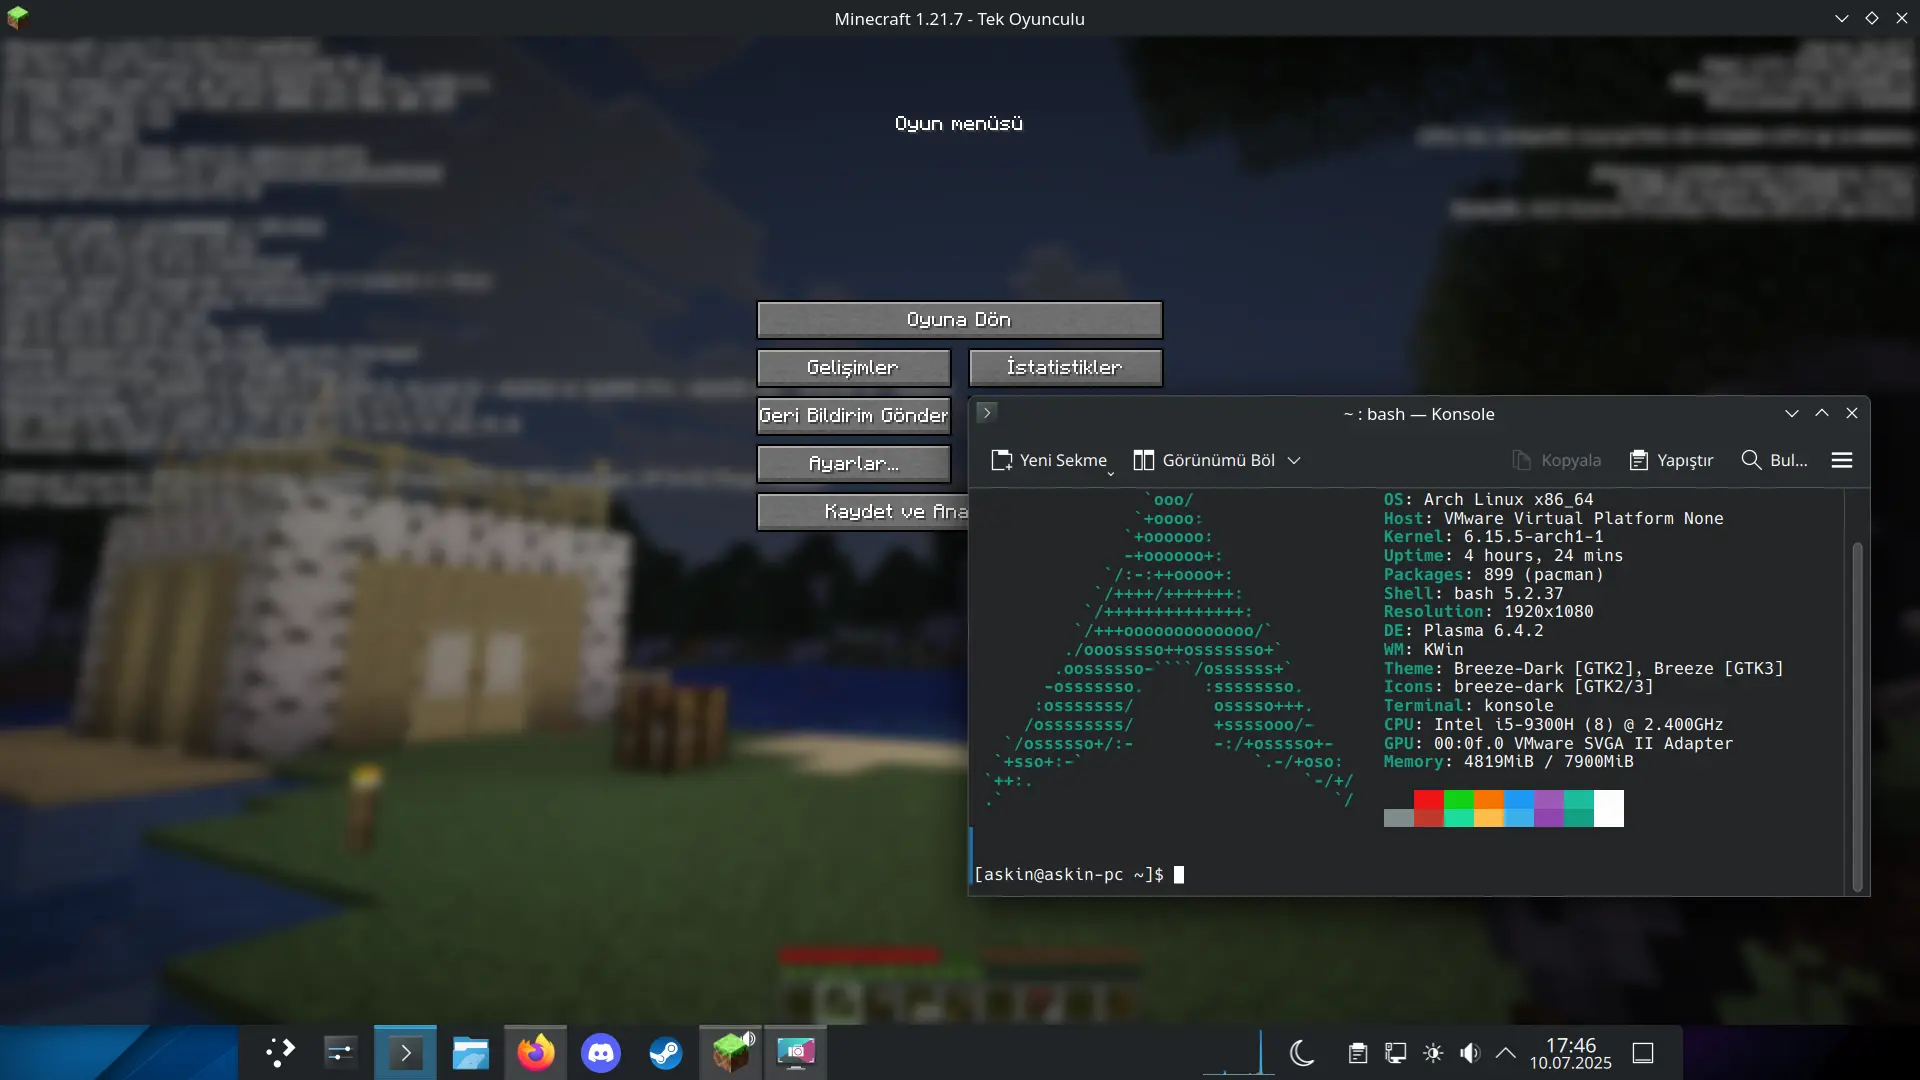Click the purple neofetch color block
This screenshot has width=1920, height=1080.
click(x=1549, y=808)
